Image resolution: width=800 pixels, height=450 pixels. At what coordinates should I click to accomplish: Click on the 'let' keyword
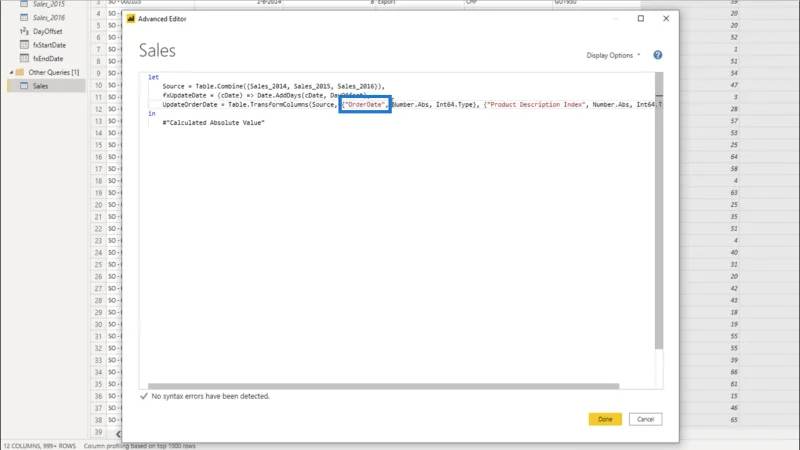pos(154,77)
